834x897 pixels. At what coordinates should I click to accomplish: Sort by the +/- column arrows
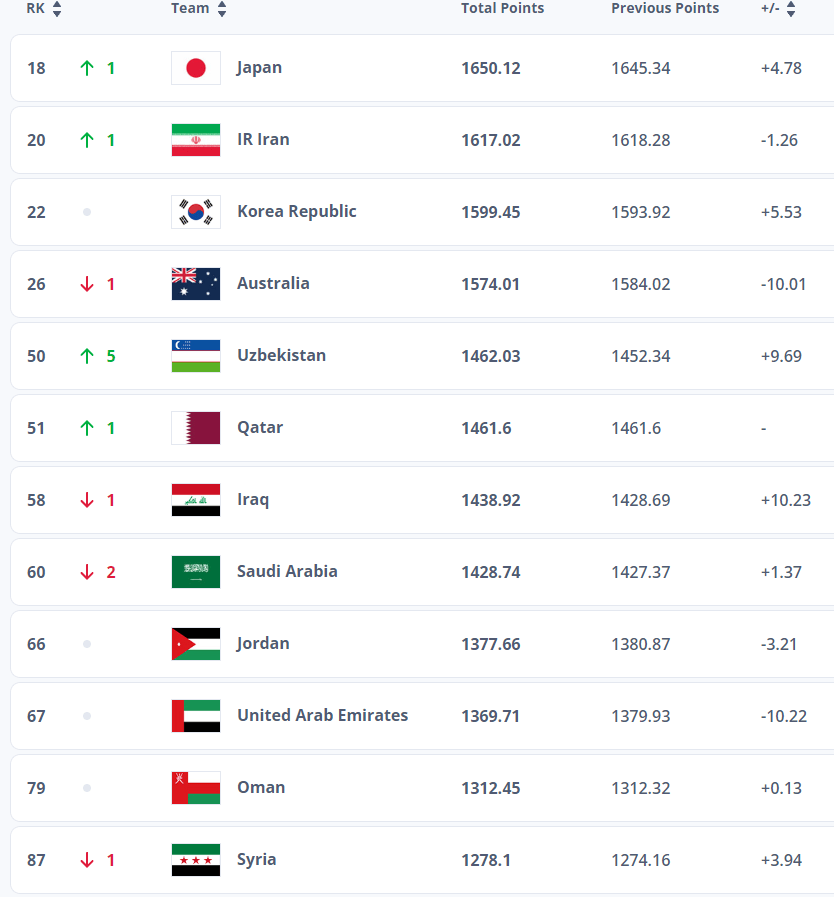[x=791, y=9]
